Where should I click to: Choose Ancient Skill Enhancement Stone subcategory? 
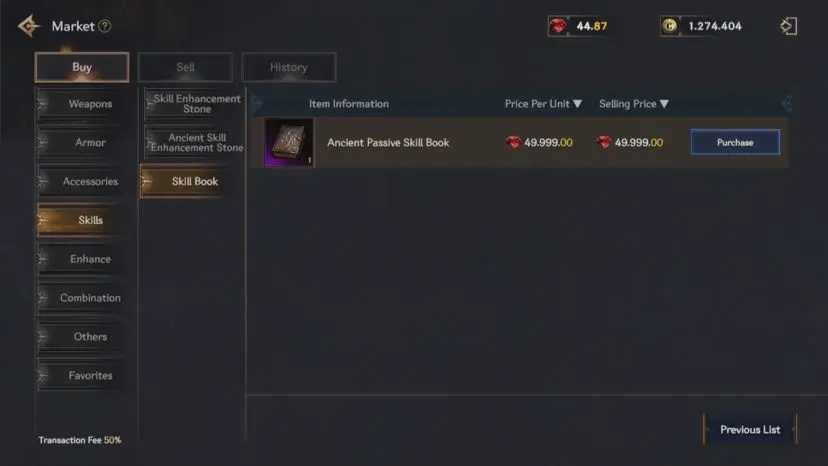195,143
